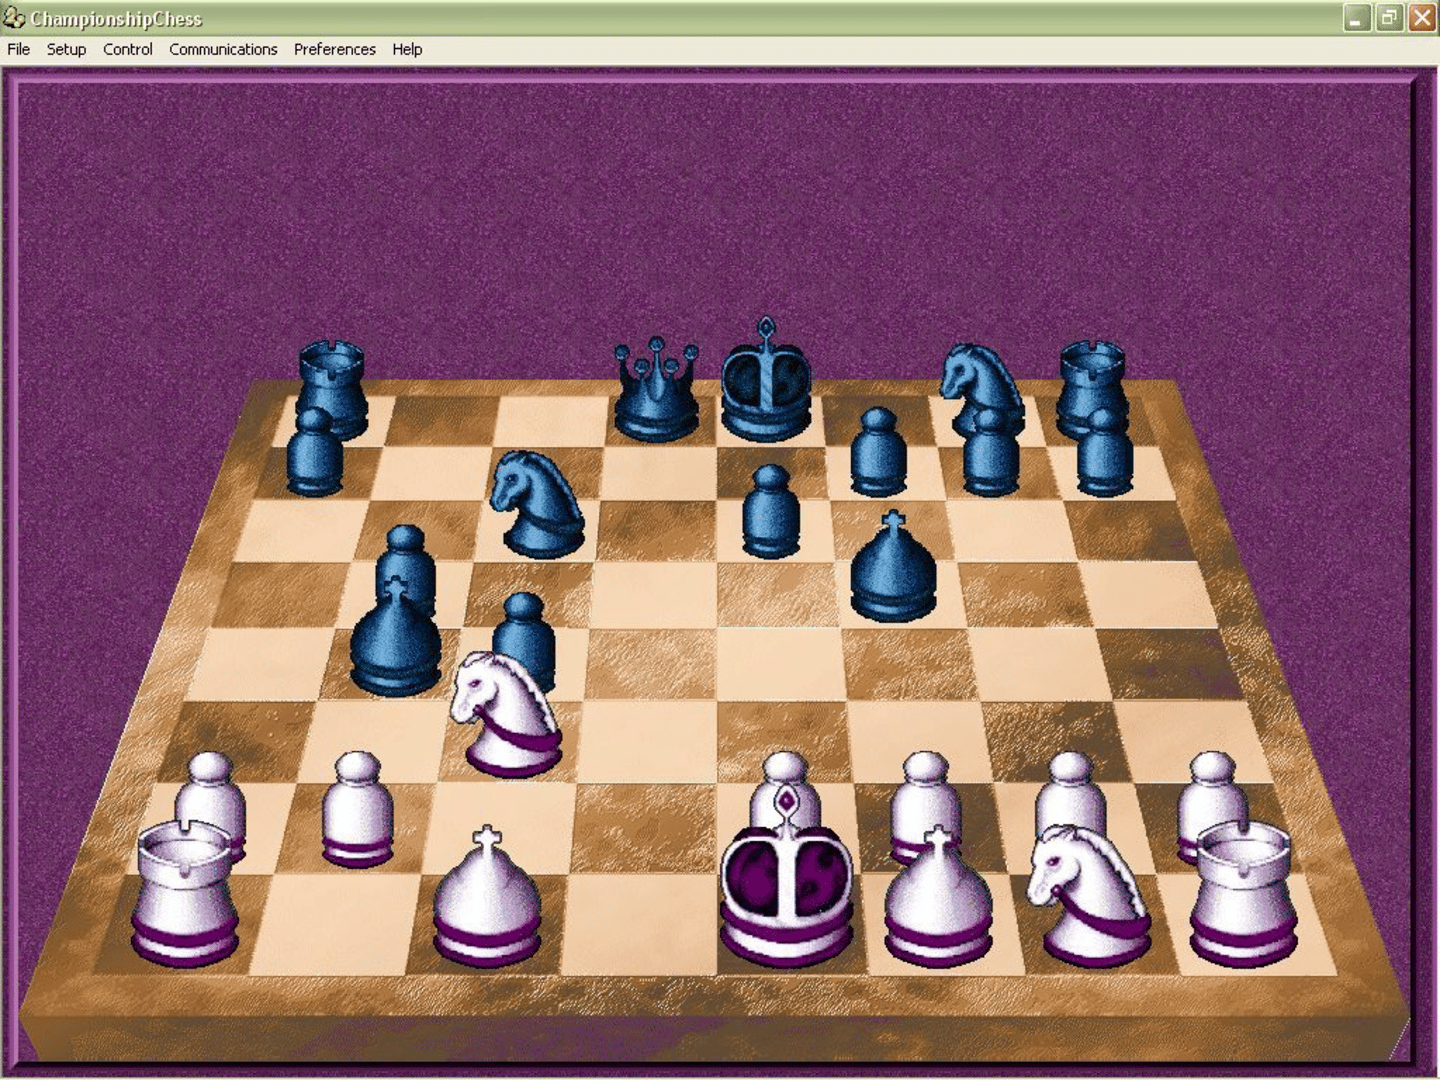Minimize the ChampionshipChess window
1440x1080 pixels.
coord(1357,18)
